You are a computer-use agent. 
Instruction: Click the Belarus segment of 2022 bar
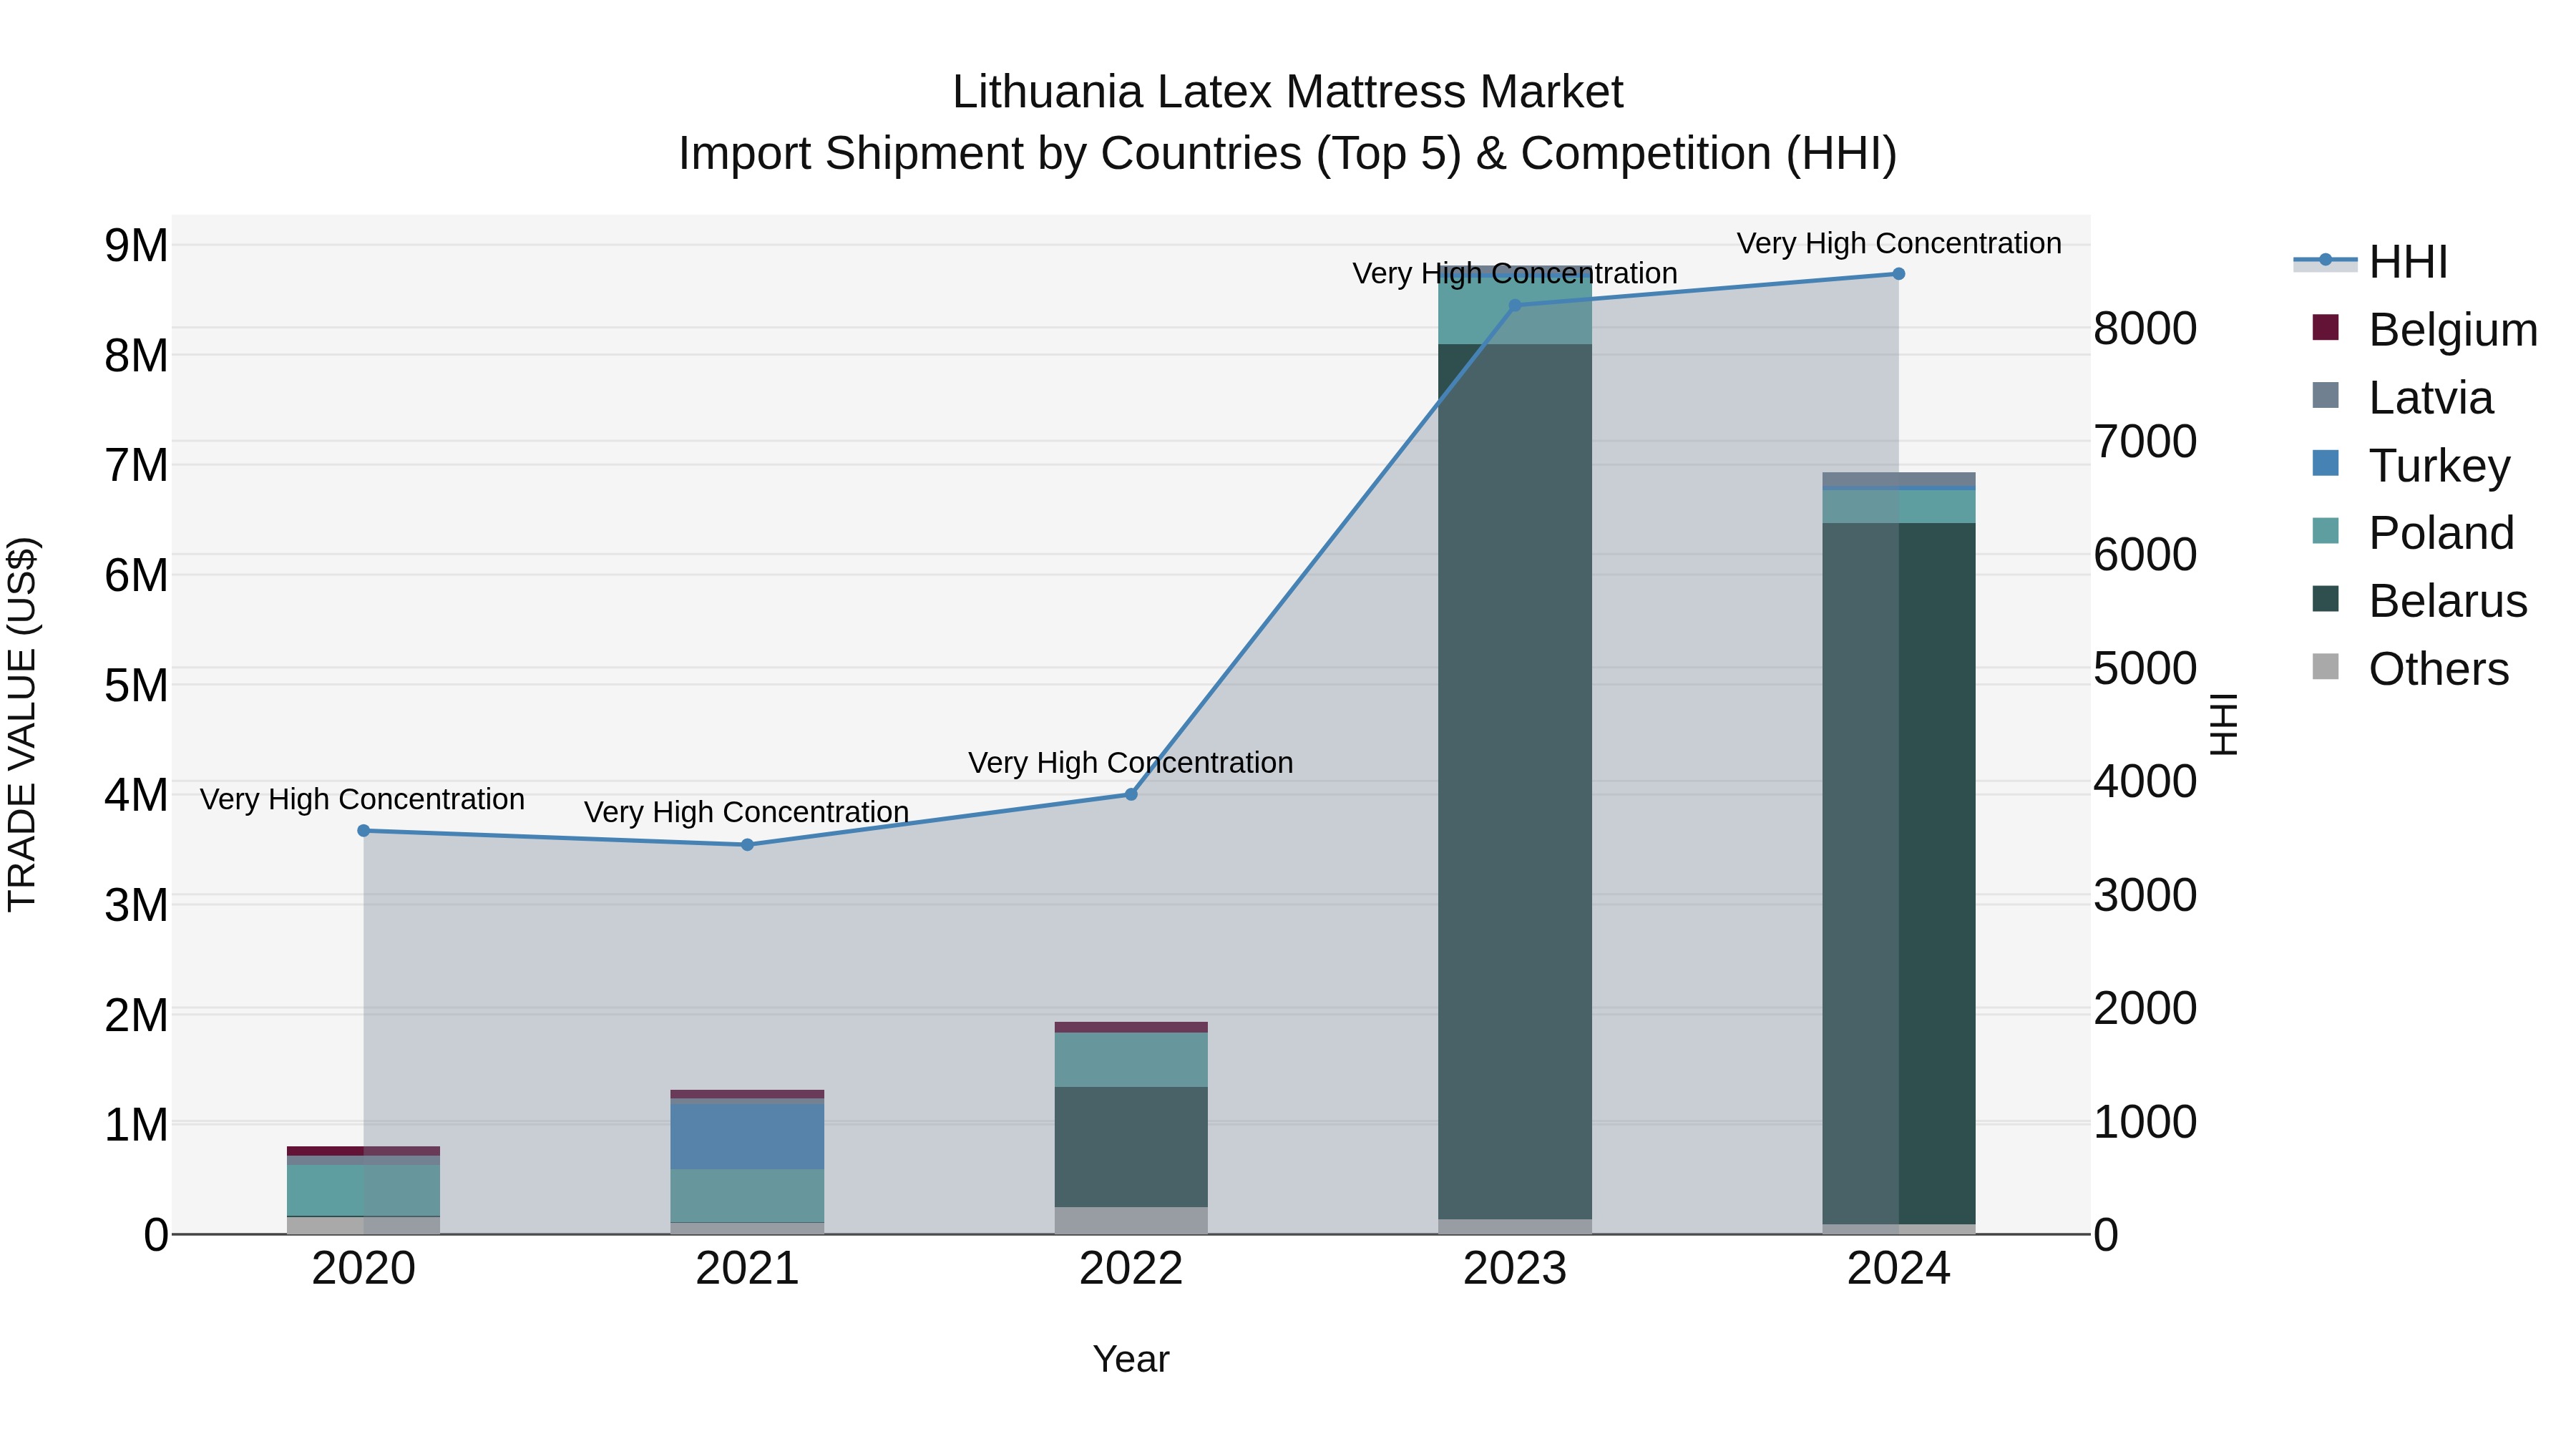(x=1131, y=1147)
